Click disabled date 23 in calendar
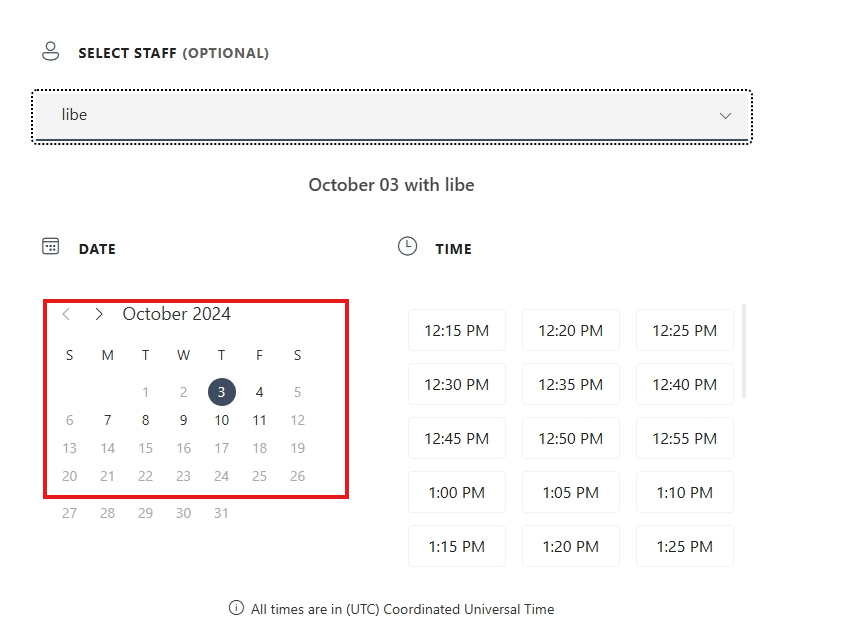Image resolution: width=856 pixels, height=629 pixels. (x=183, y=476)
